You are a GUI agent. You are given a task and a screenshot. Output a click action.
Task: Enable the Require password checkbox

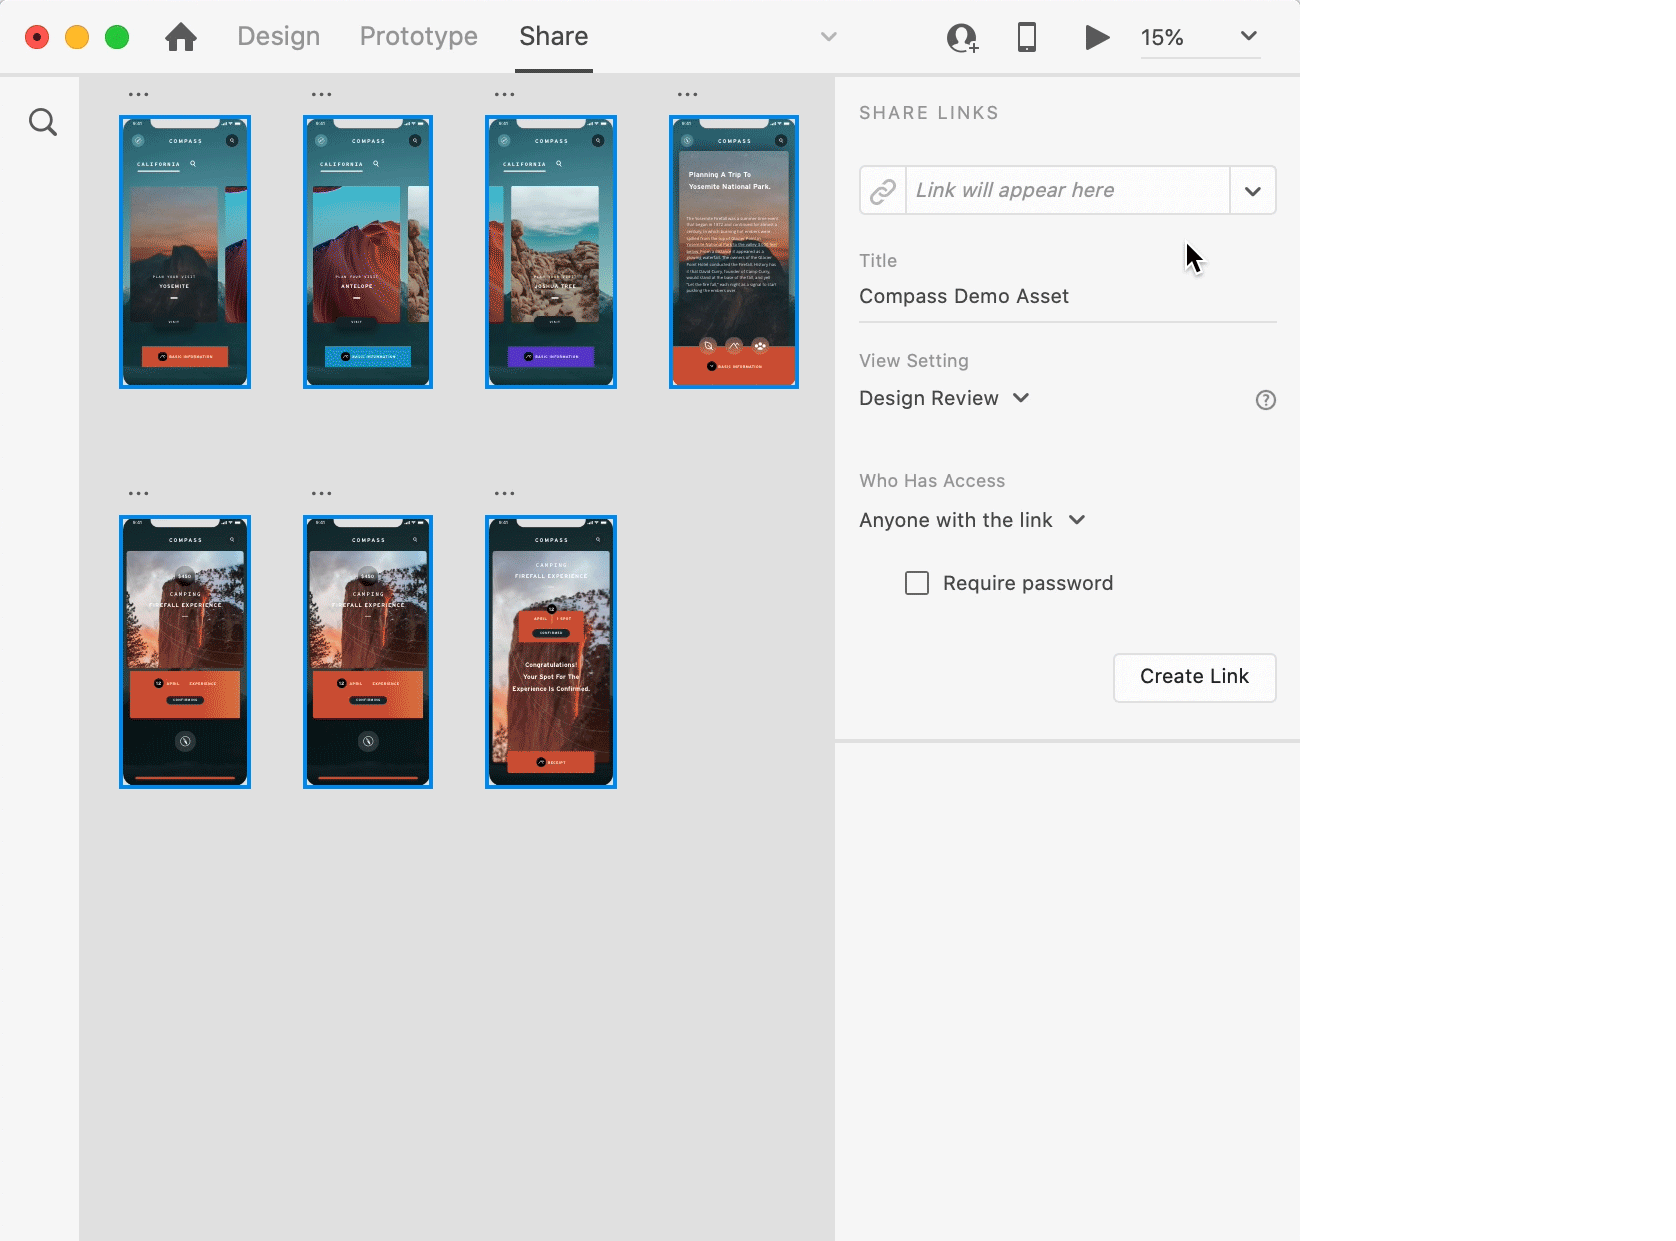coord(917,583)
